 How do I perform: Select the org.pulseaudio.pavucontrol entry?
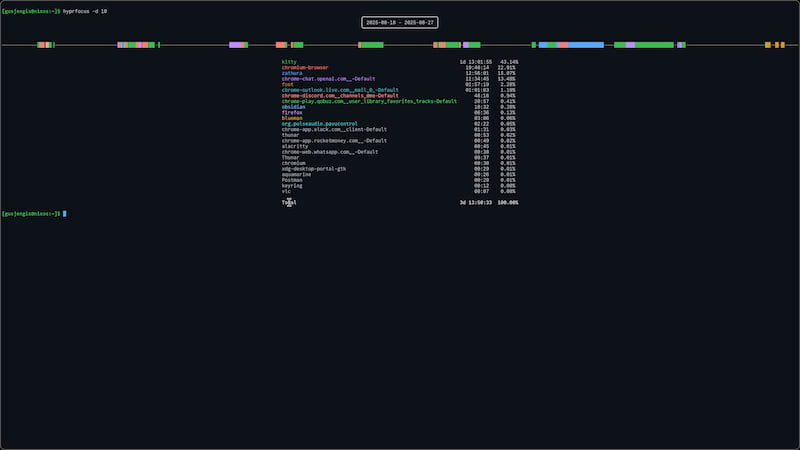click(x=319, y=123)
